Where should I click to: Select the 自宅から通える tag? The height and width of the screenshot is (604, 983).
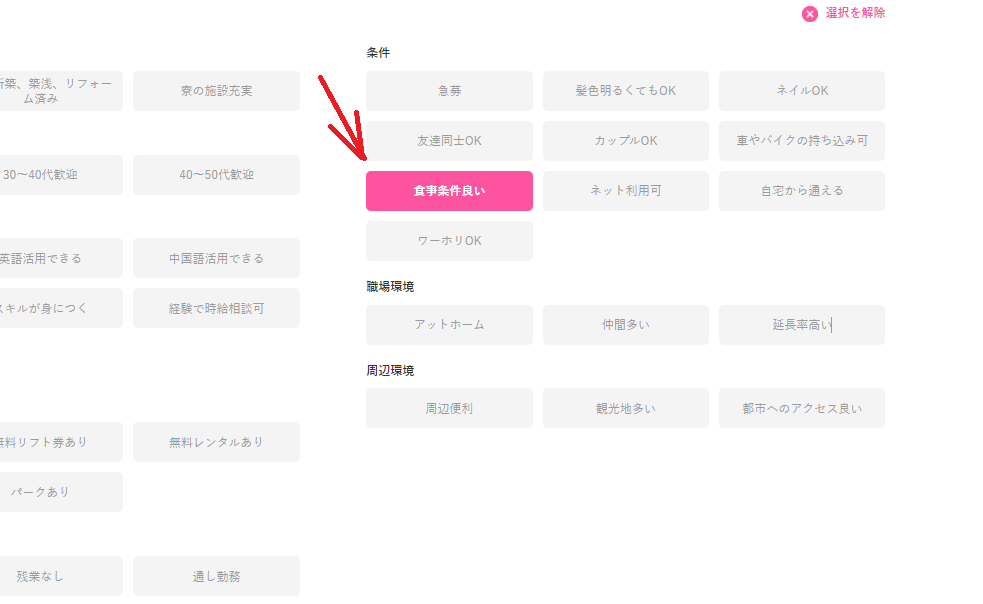click(802, 191)
